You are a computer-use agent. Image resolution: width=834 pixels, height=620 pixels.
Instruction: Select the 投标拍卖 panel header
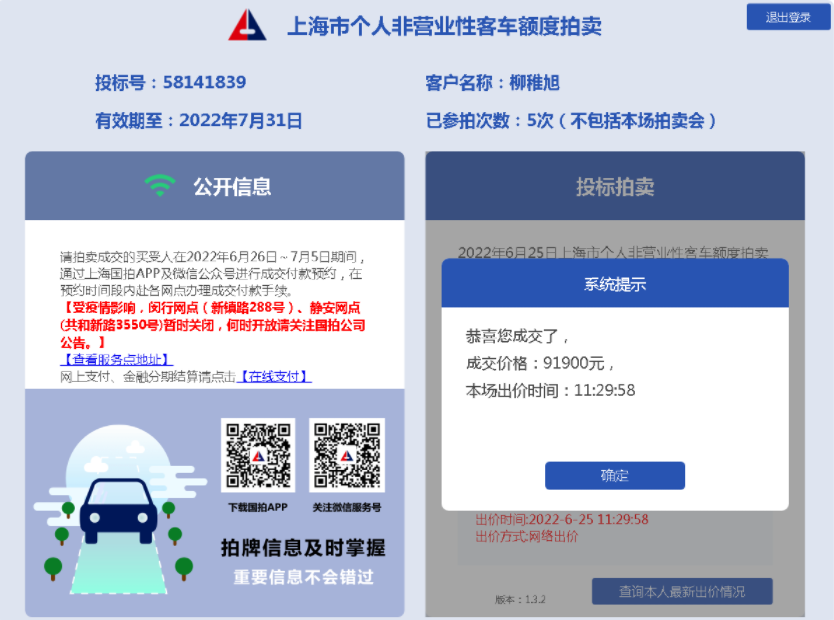[615, 186]
